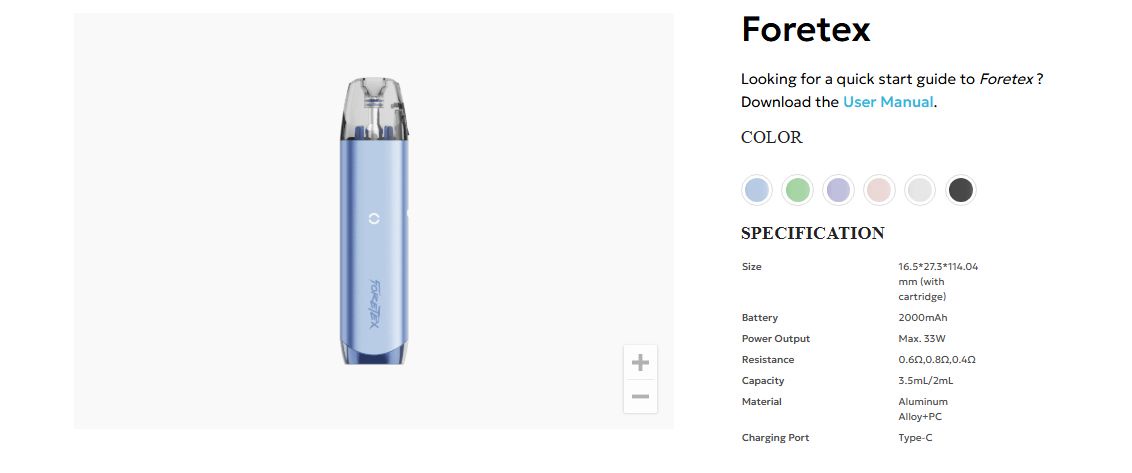
Task: Zoom out with the minus button
Action: (641, 397)
